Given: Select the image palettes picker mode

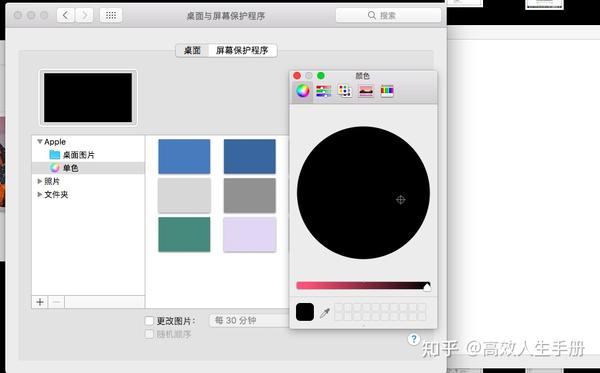Looking at the screenshot, I should 366,91.
